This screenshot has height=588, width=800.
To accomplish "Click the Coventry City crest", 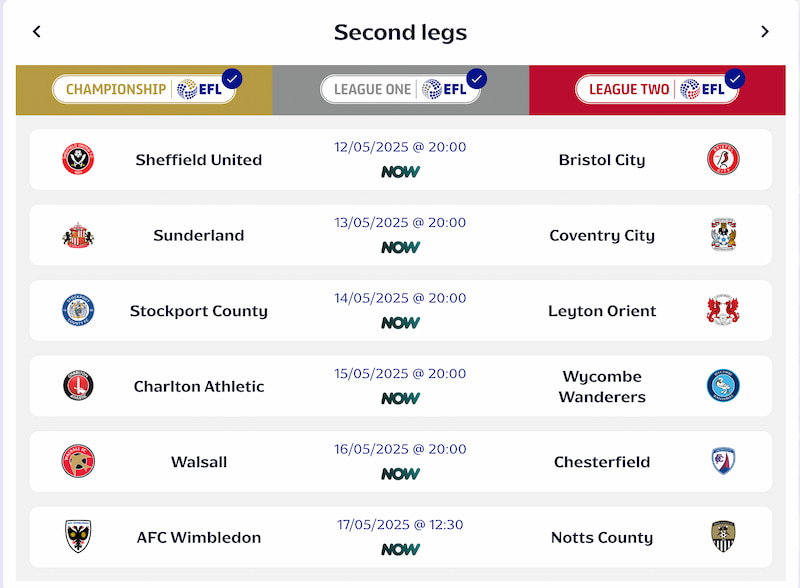I will click(x=723, y=234).
